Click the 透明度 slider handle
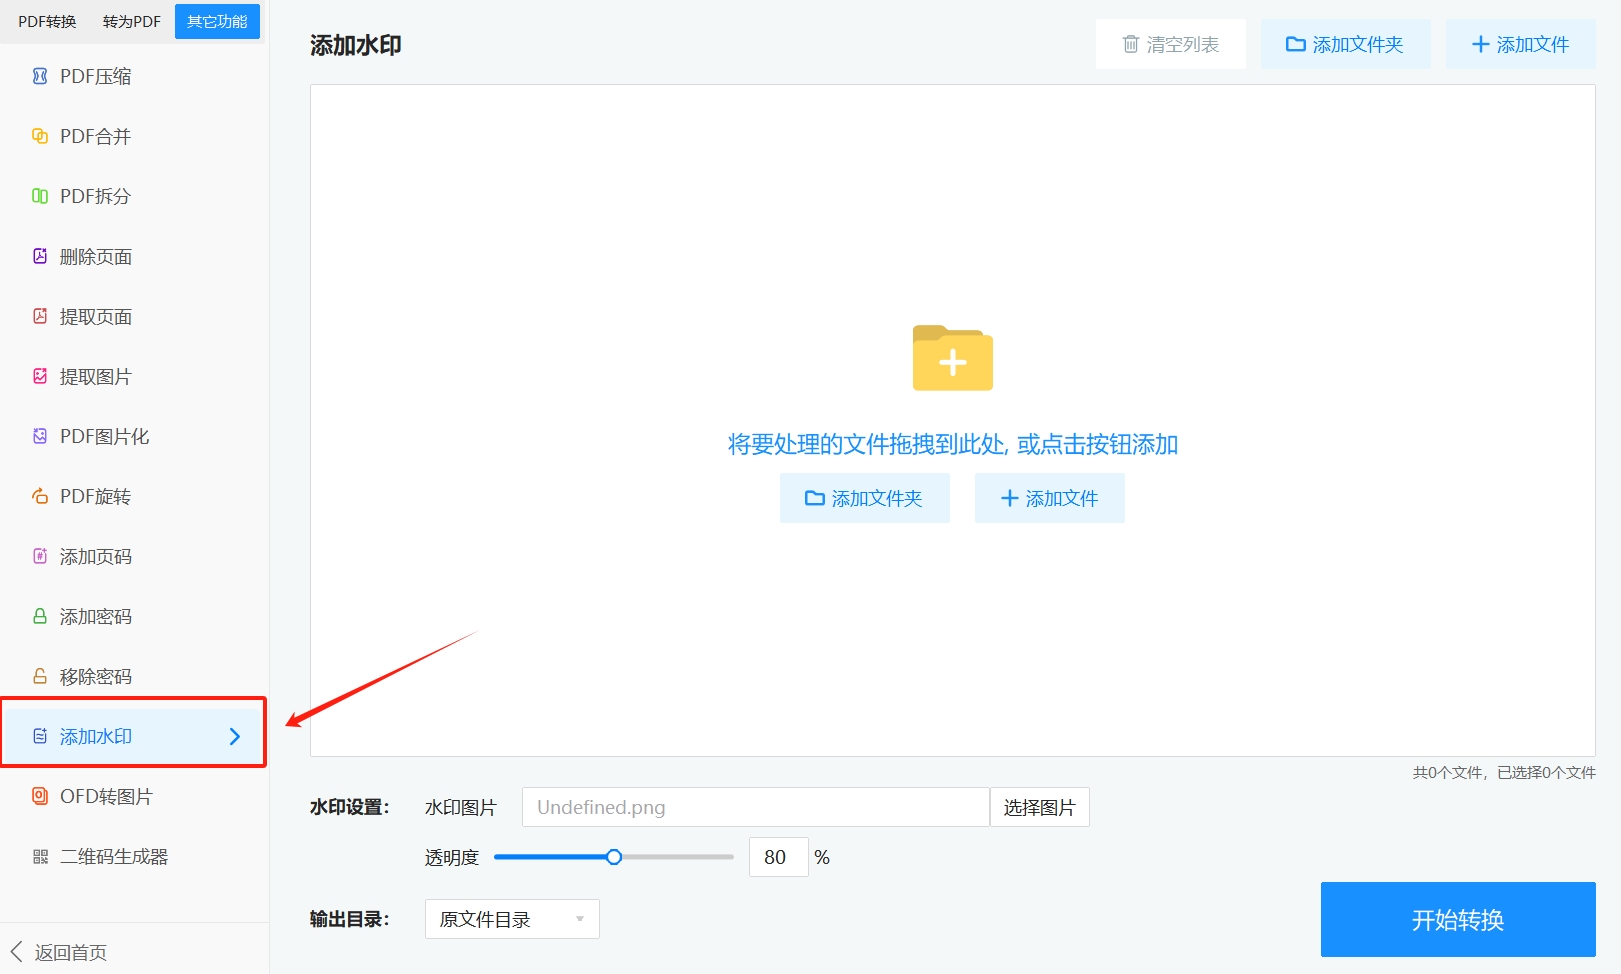This screenshot has height=974, width=1621. (x=614, y=857)
